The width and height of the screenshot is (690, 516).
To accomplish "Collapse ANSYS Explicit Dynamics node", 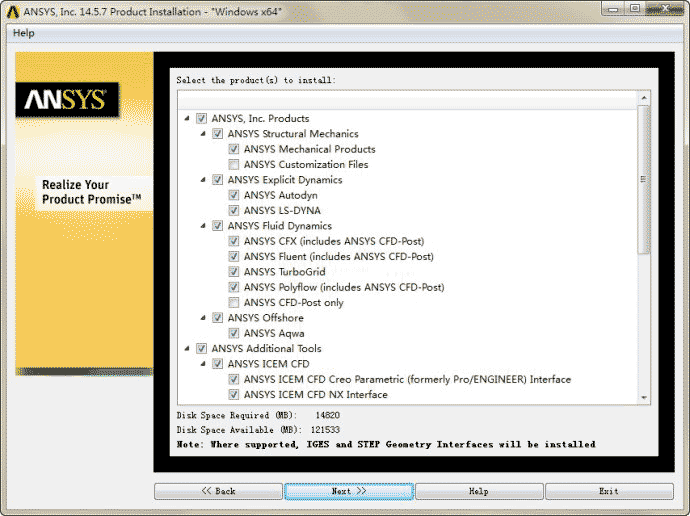I will (x=203, y=180).
